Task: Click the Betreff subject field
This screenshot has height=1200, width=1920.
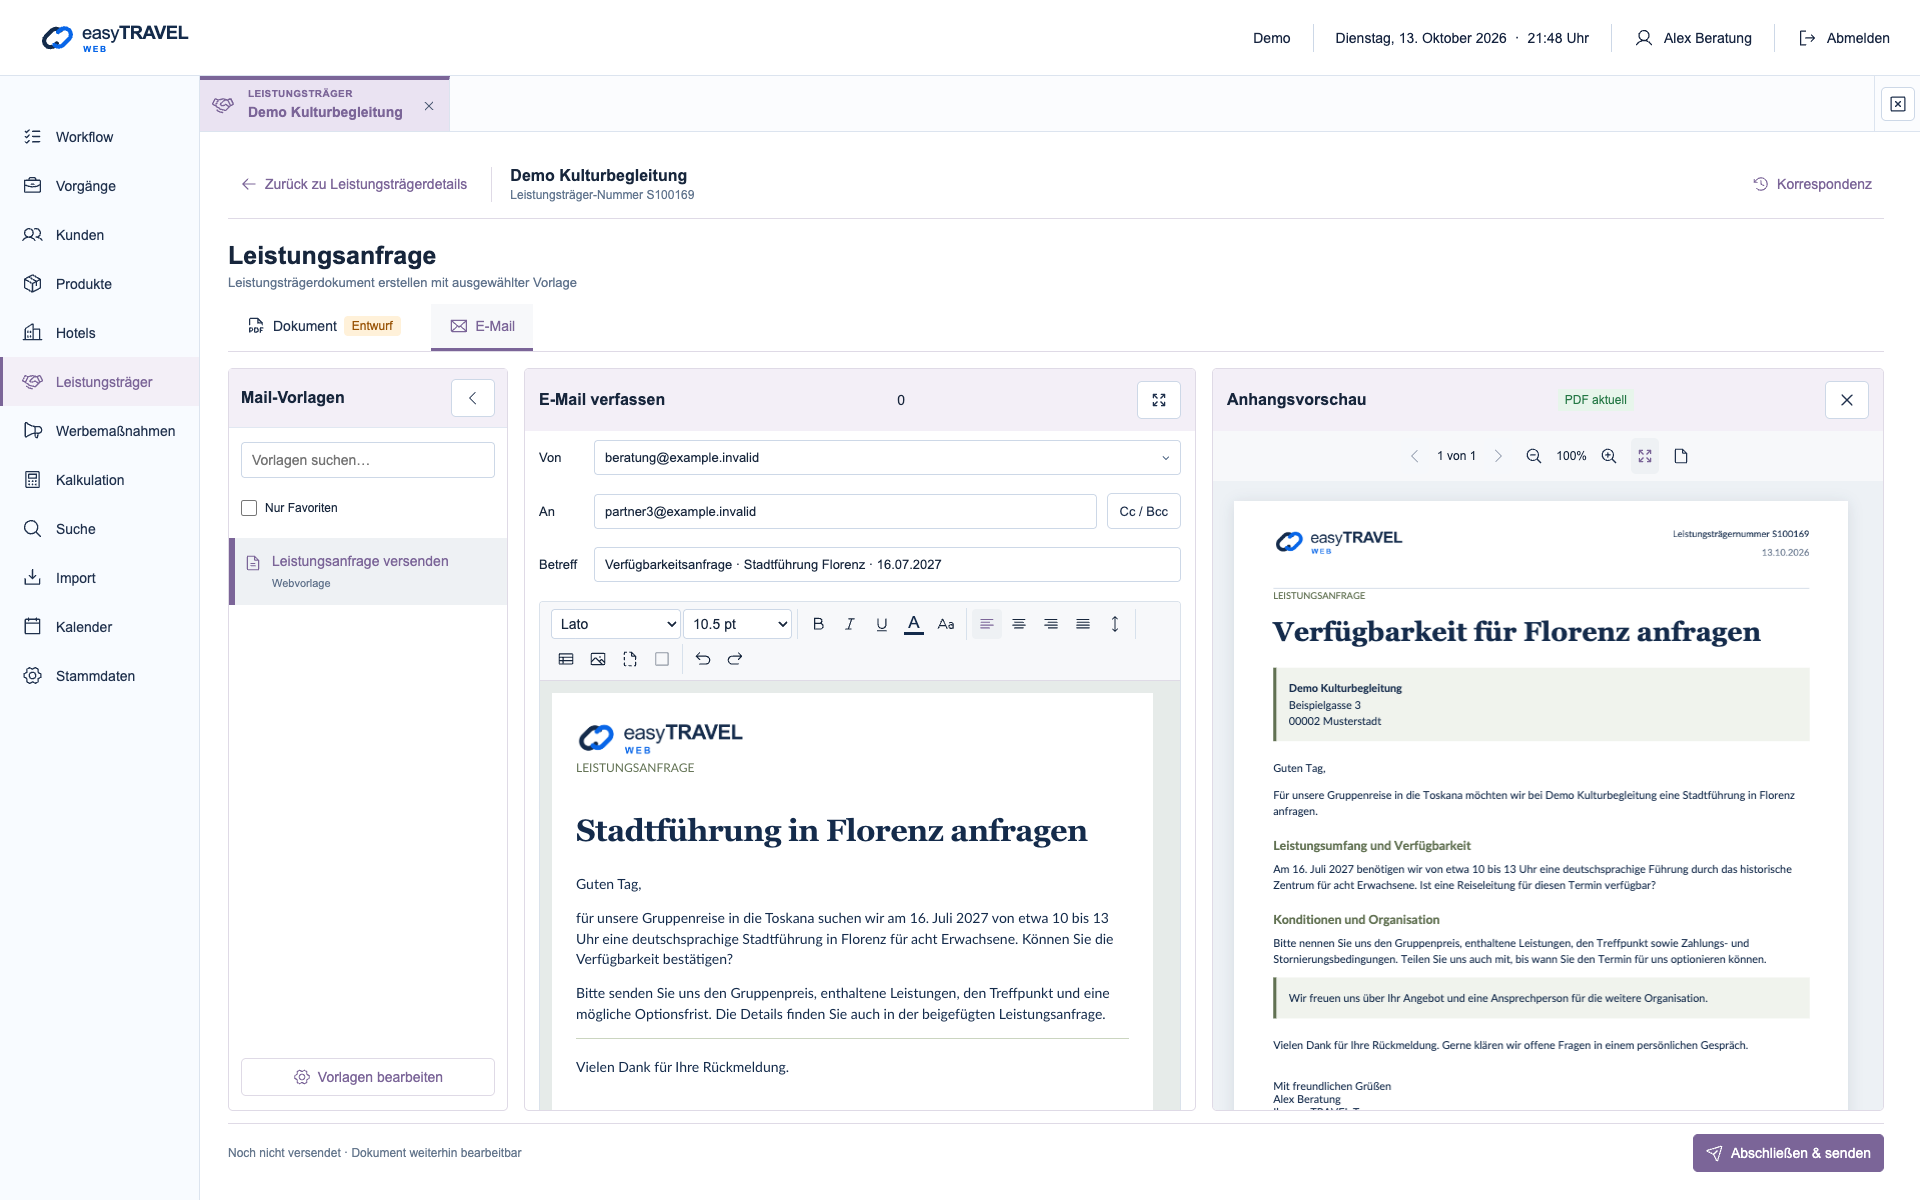Action: 887,565
